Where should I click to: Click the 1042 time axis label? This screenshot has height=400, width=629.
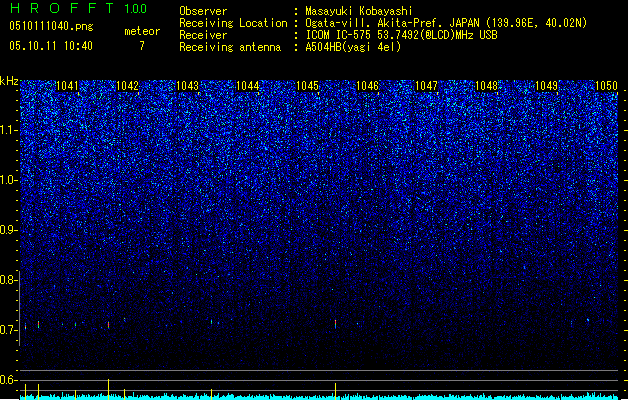coord(127,86)
